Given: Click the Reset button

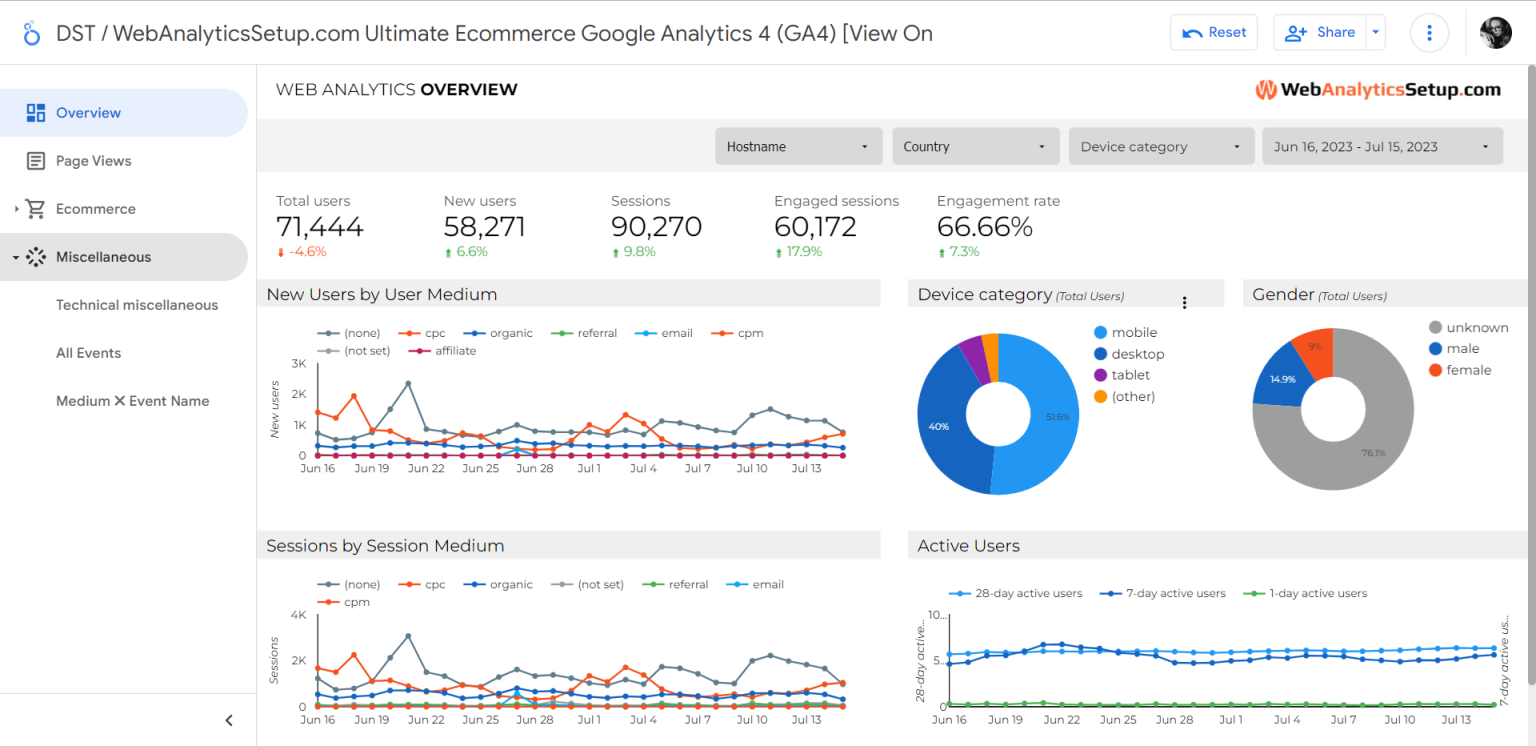Looking at the screenshot, I should (1213, 32).
